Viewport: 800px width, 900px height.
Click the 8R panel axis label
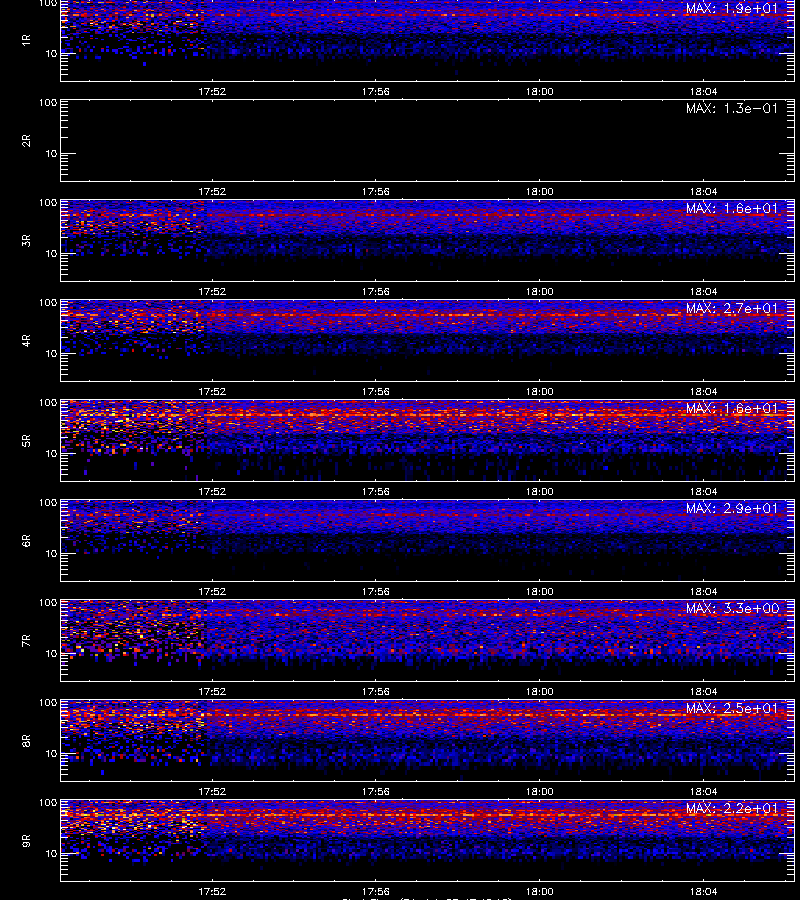pos(26,740)
